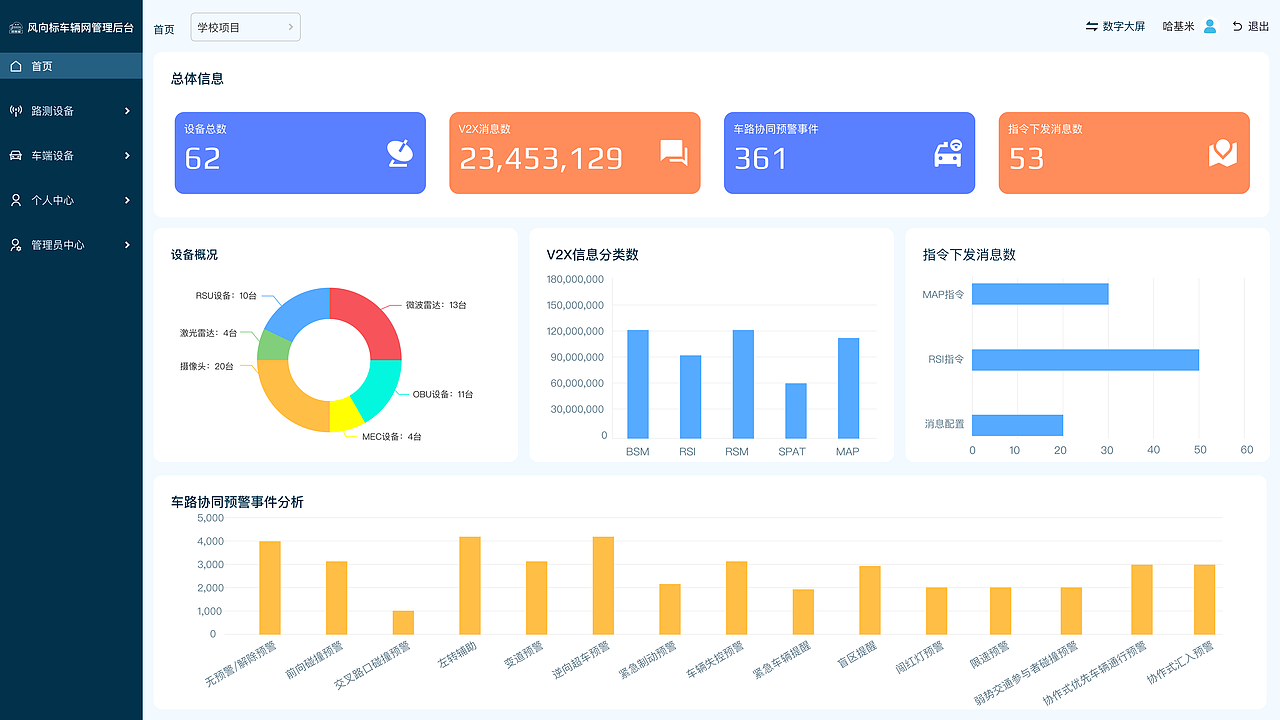Viewport: 1280px width, 720px height.
Task: Click the 交叉路口碰撞预警 bar
Action: pyautogui.click(x=403, y=622)
